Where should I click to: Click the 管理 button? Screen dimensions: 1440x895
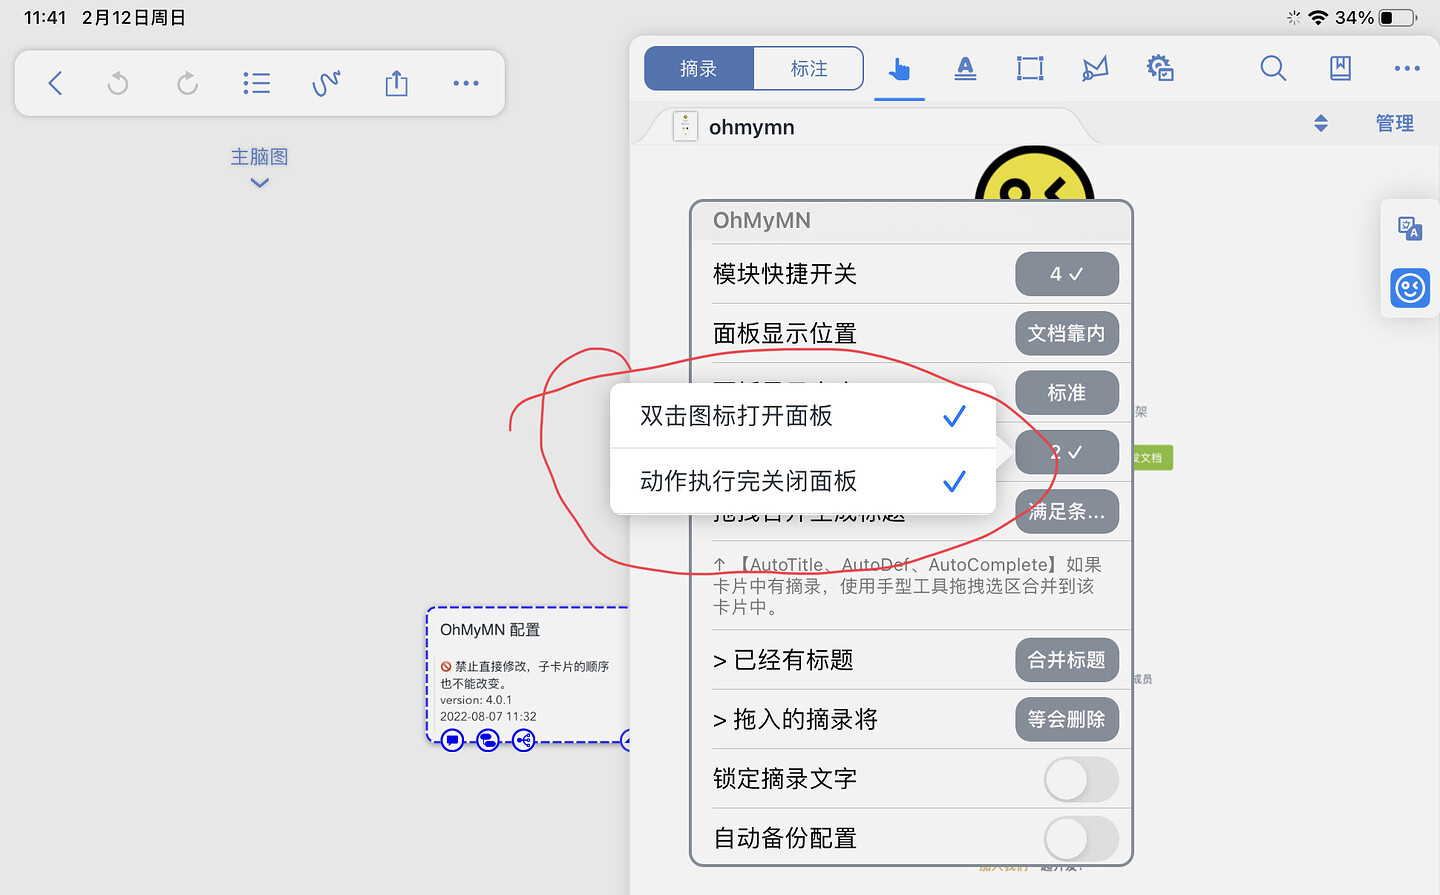click(1395, 123)
